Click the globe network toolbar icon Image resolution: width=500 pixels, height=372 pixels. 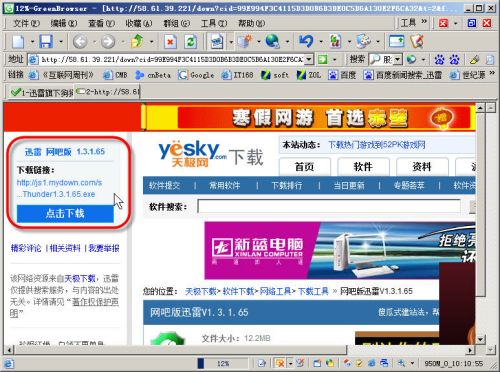pyautogui.click(x=273, y=42)
